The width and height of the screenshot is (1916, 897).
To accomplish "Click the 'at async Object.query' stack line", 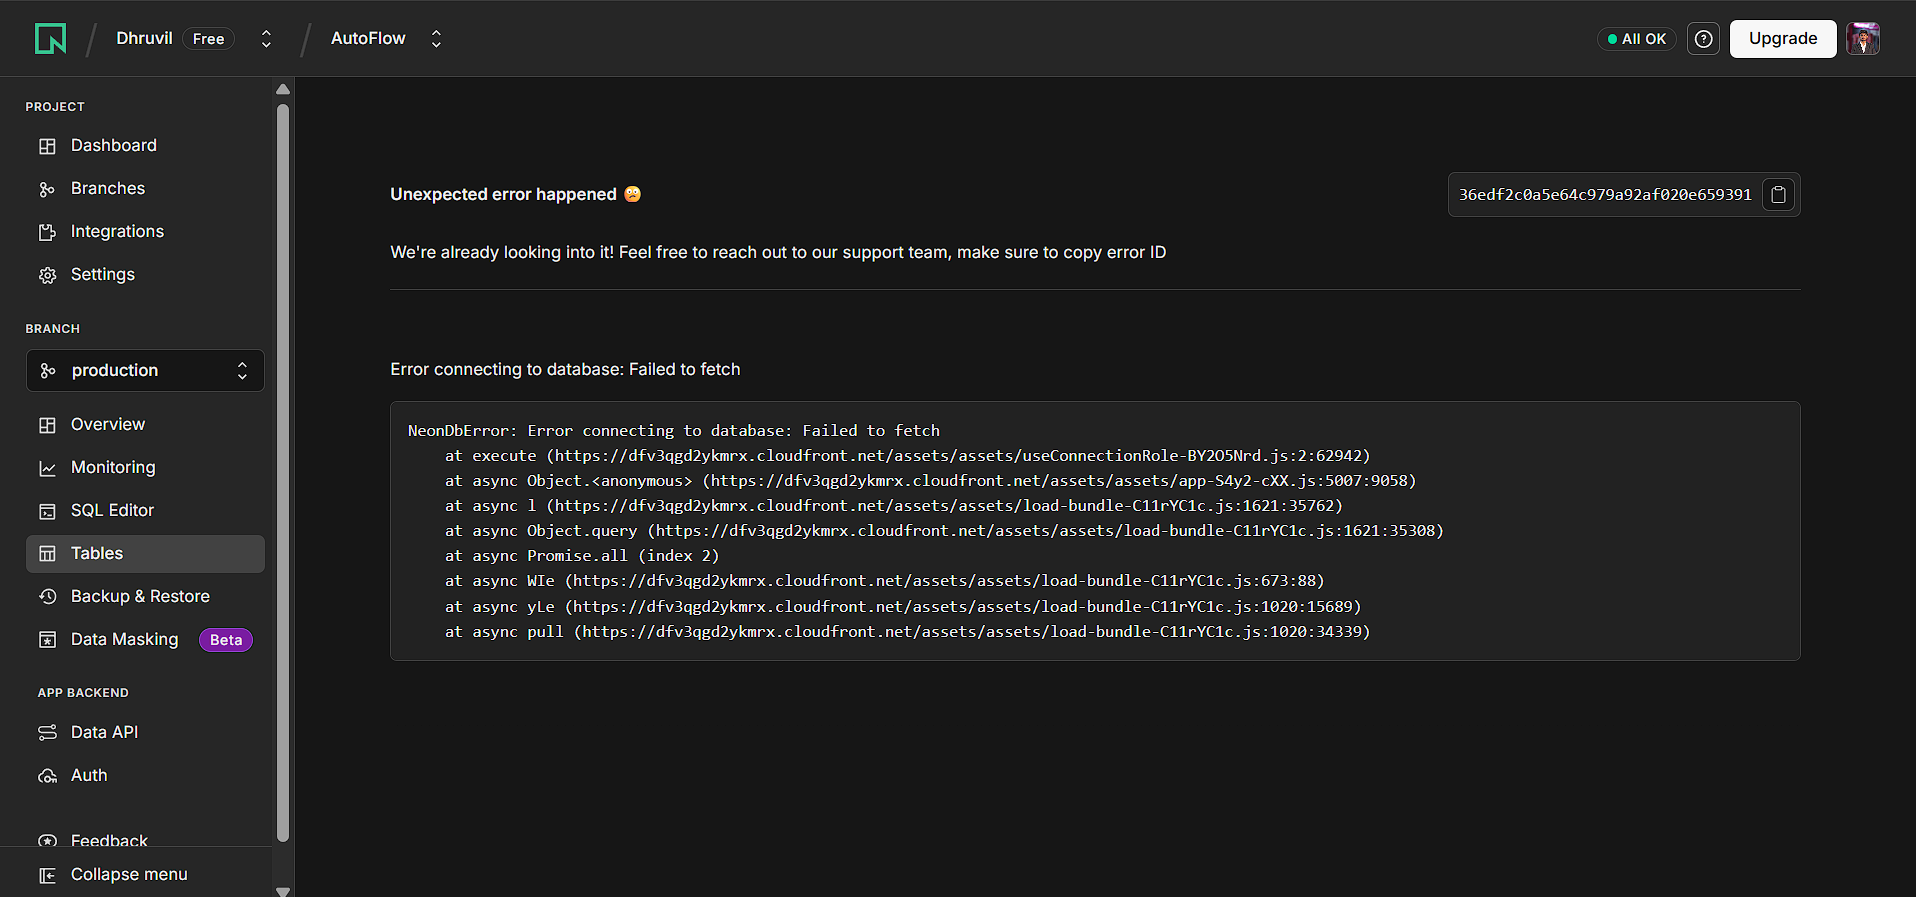I will pos(944,531).
